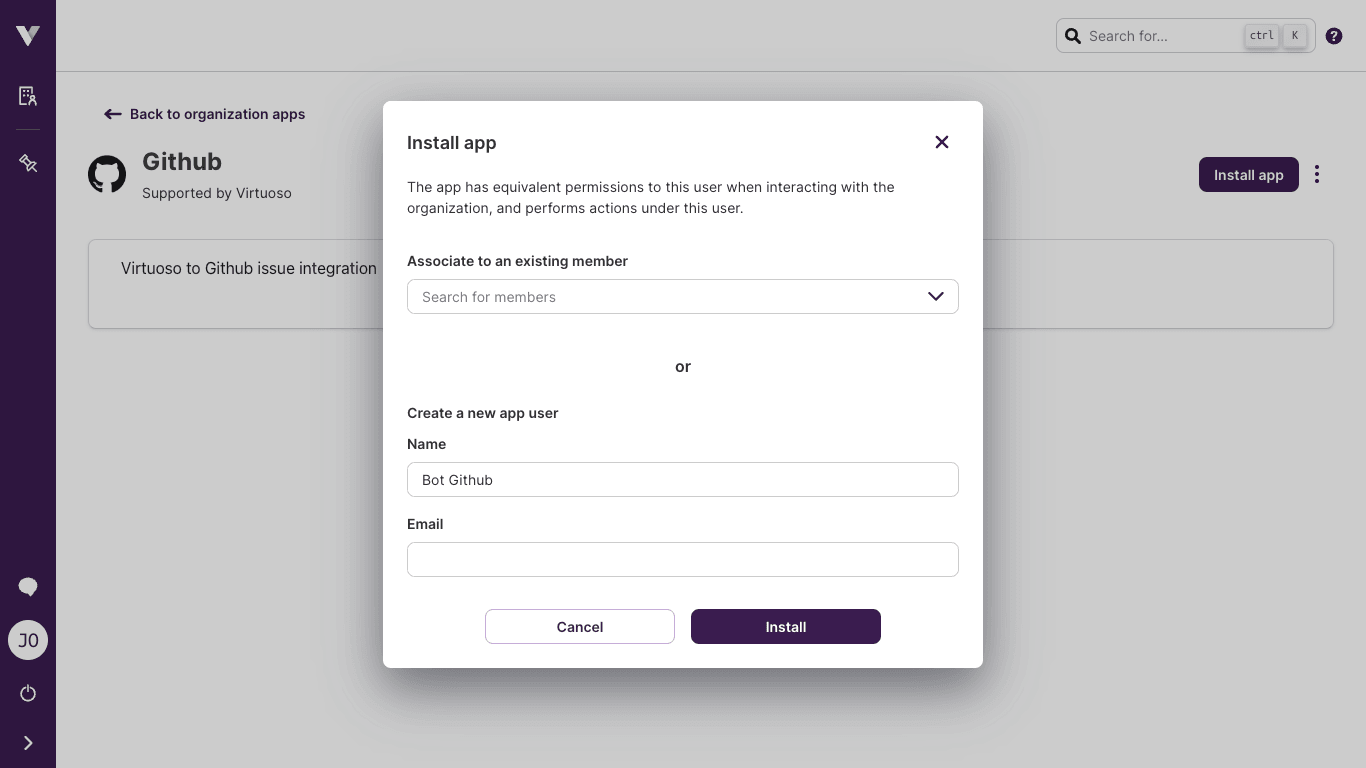Focus the Email input field
The height and width of the screenshot is (768, 1366).
[683, 559]
